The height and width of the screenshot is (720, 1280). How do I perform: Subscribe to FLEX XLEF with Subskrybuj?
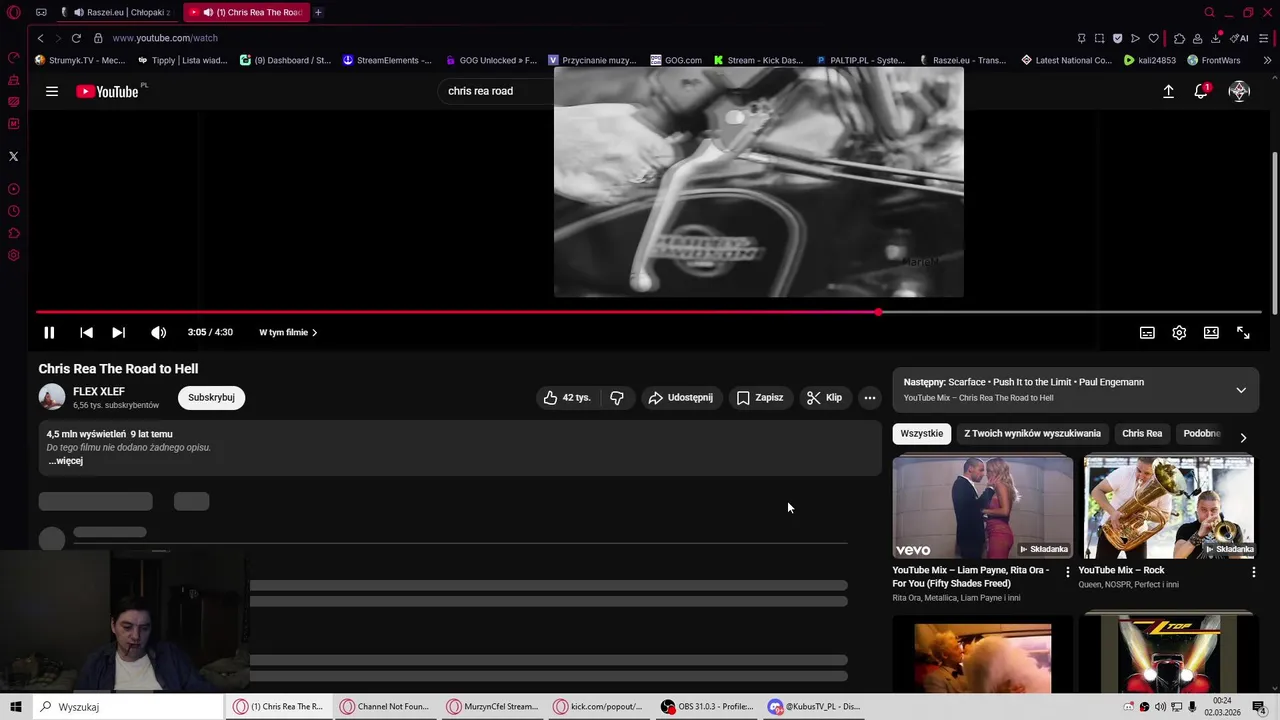tap(211, 397)
